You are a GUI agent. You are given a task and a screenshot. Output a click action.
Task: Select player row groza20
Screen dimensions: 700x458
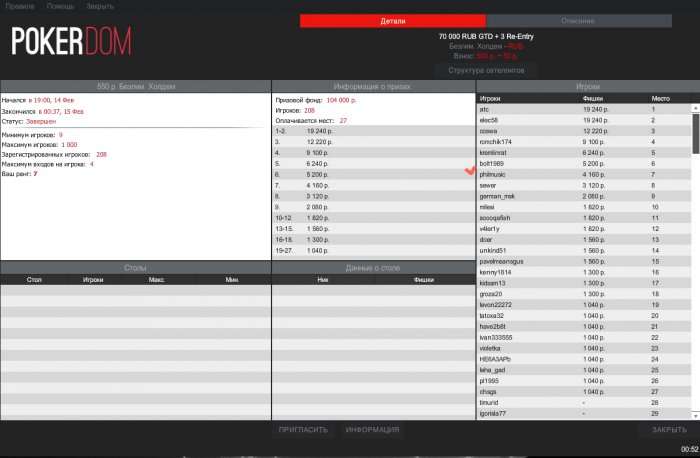coord(584,294)
